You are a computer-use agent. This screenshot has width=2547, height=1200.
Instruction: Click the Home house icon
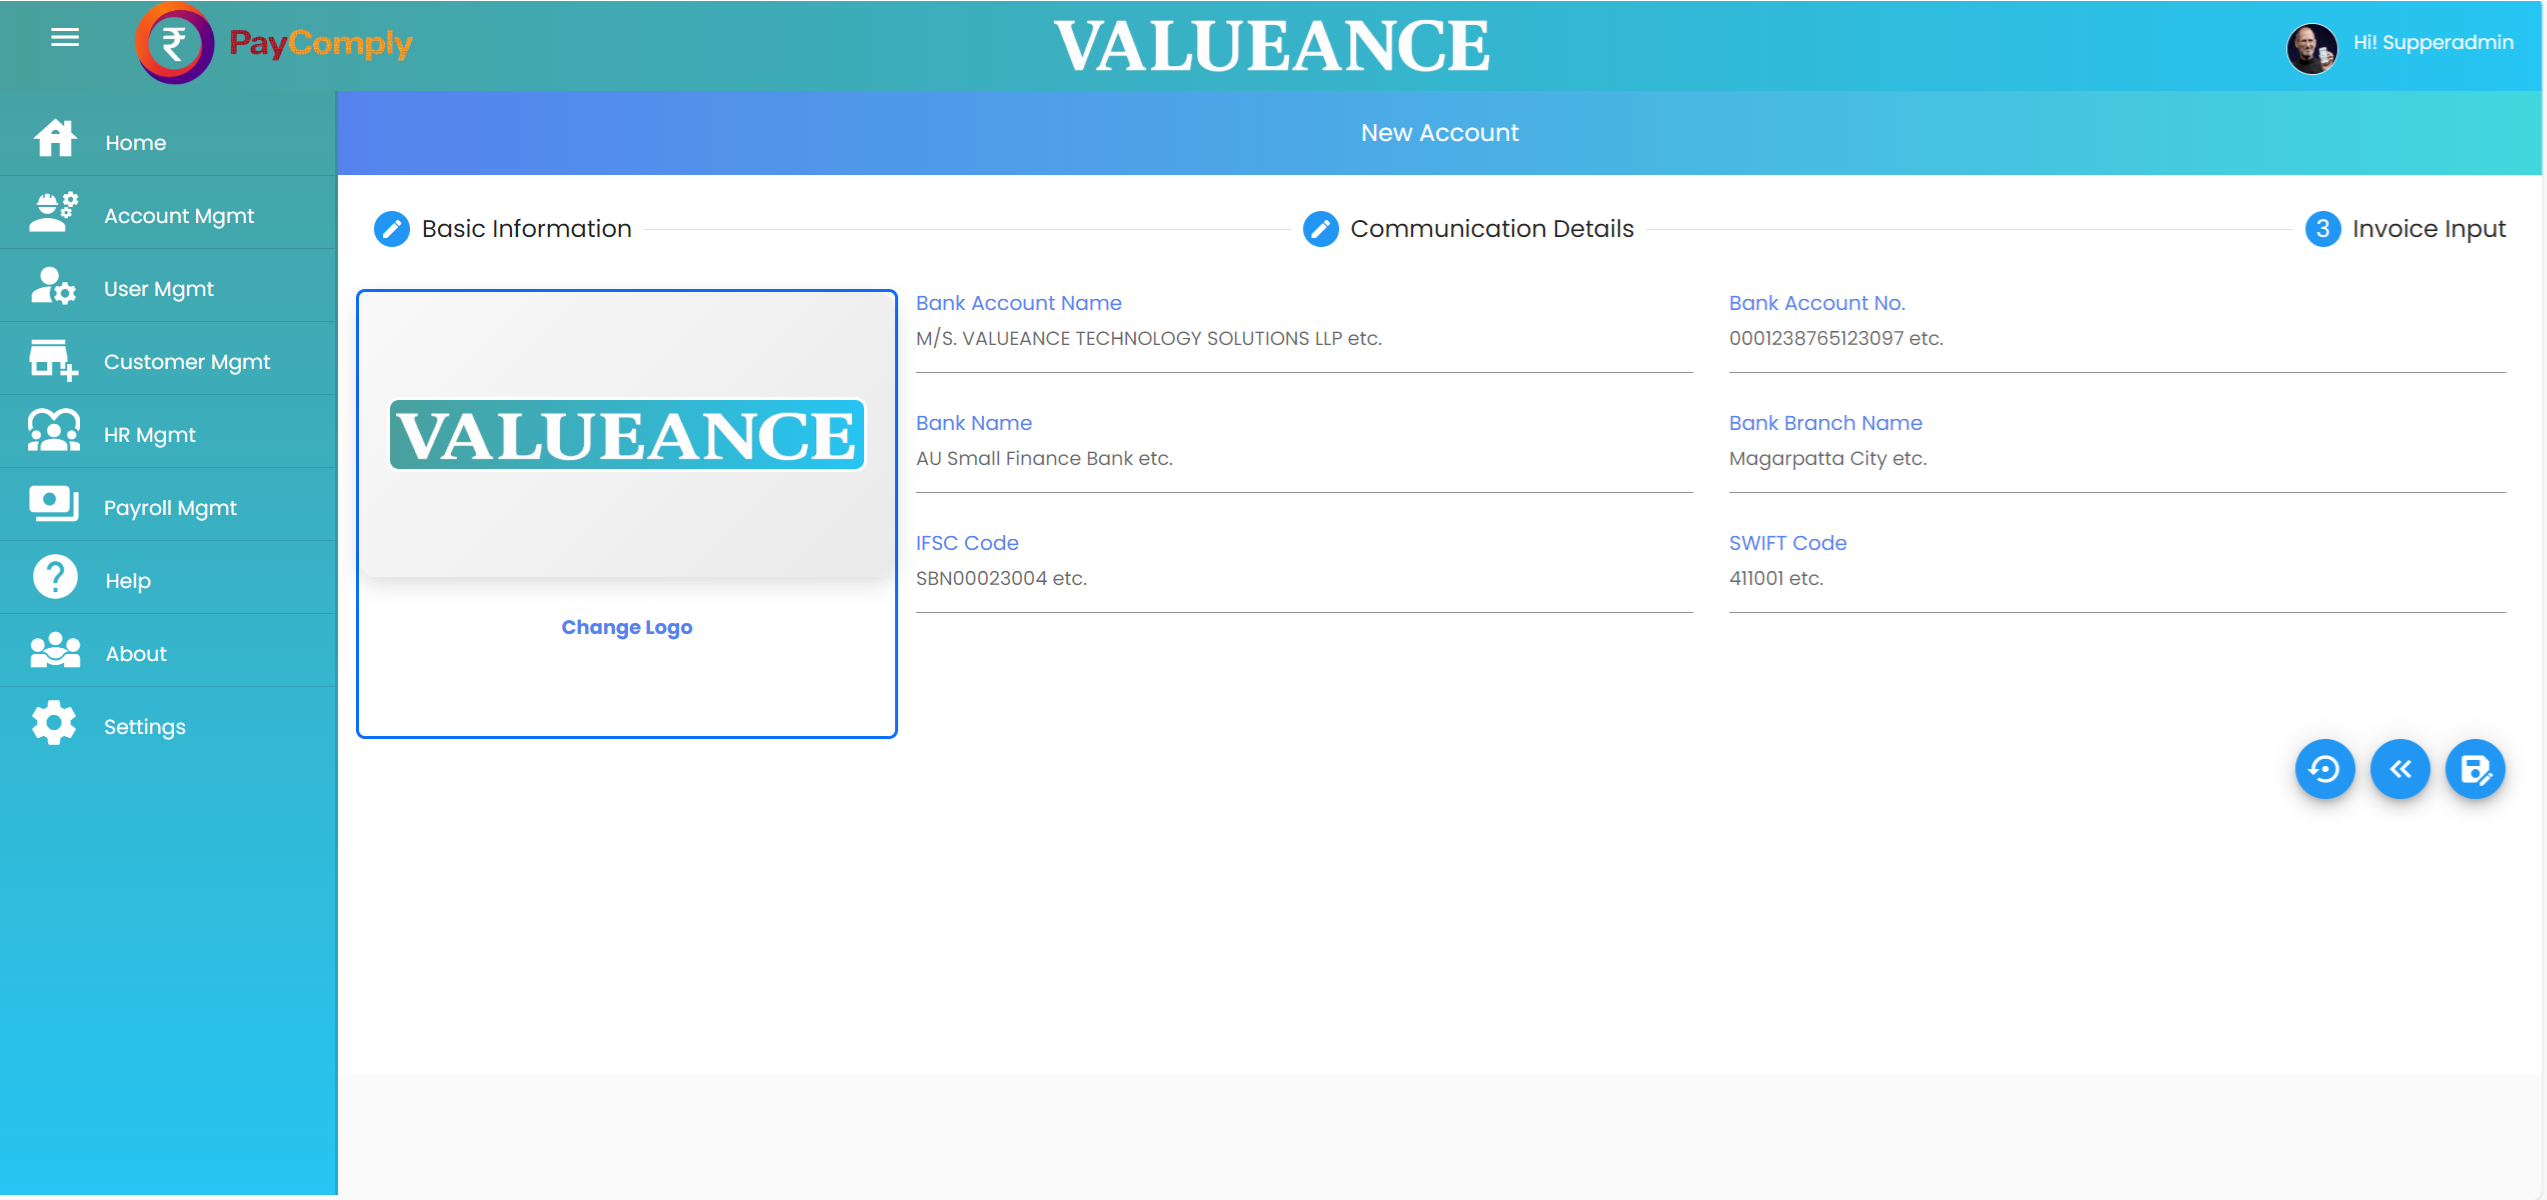click(55, 138)
